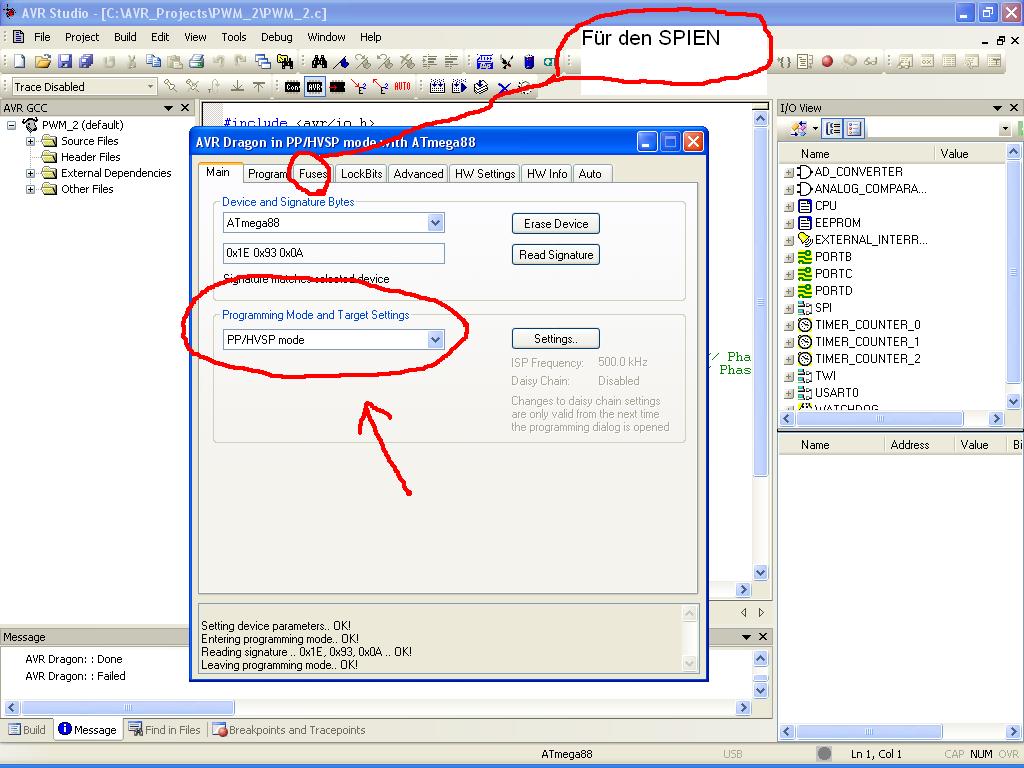Click the pin icon beside Trace Disabled
The width and height of the screenshot is (1024, 768).
pyautogui.click(x=170, y=86)
